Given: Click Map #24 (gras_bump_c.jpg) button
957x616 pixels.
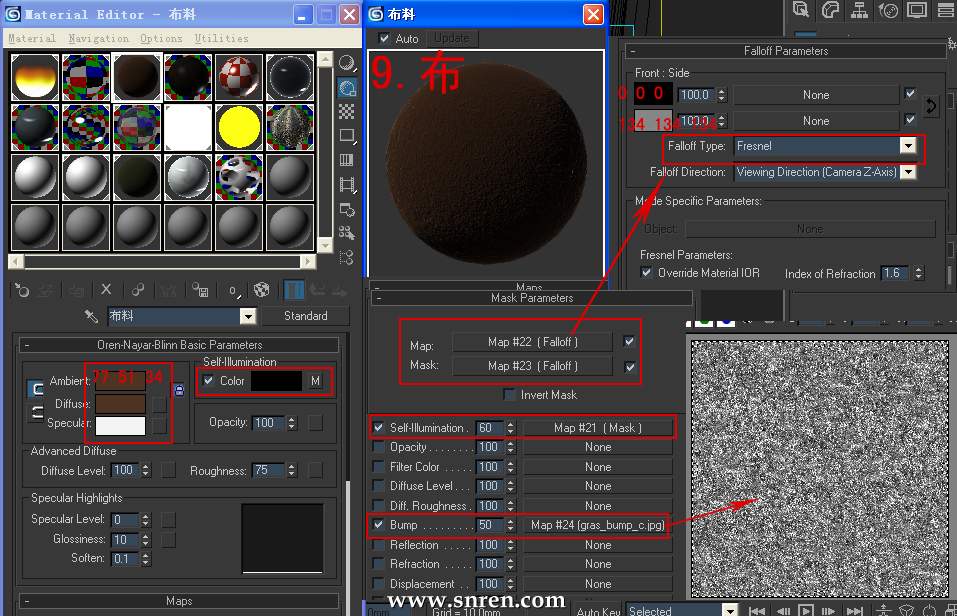Looking at the screenshot, I should 598,524.
